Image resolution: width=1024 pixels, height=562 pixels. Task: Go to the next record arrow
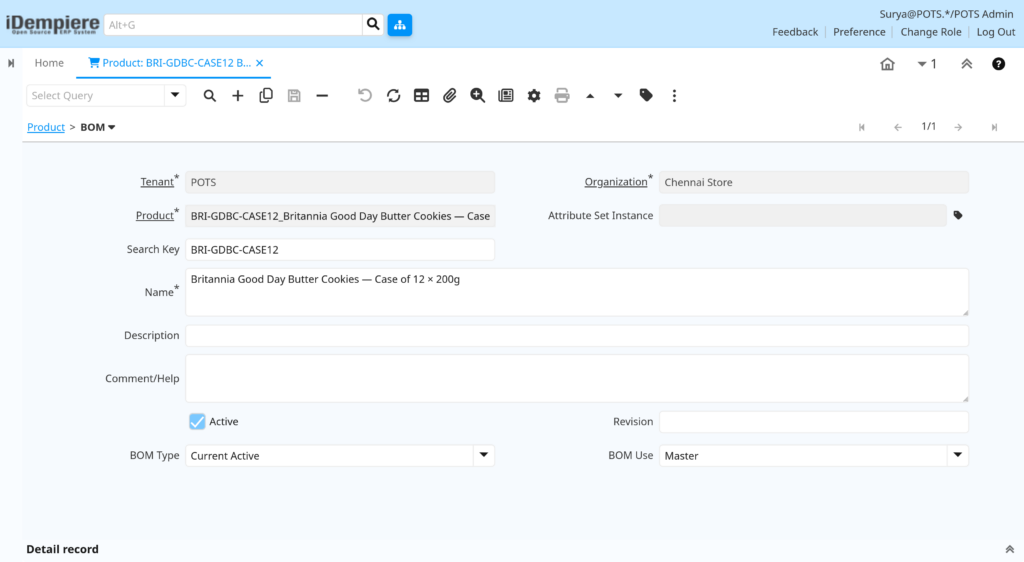[x=958, y=127]
